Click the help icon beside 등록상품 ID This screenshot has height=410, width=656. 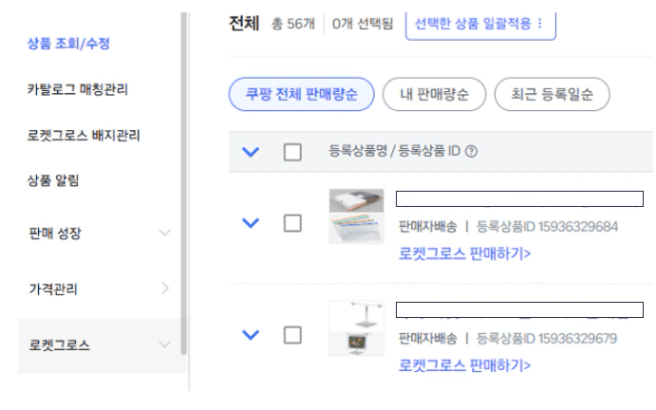[x=470, y=152]
